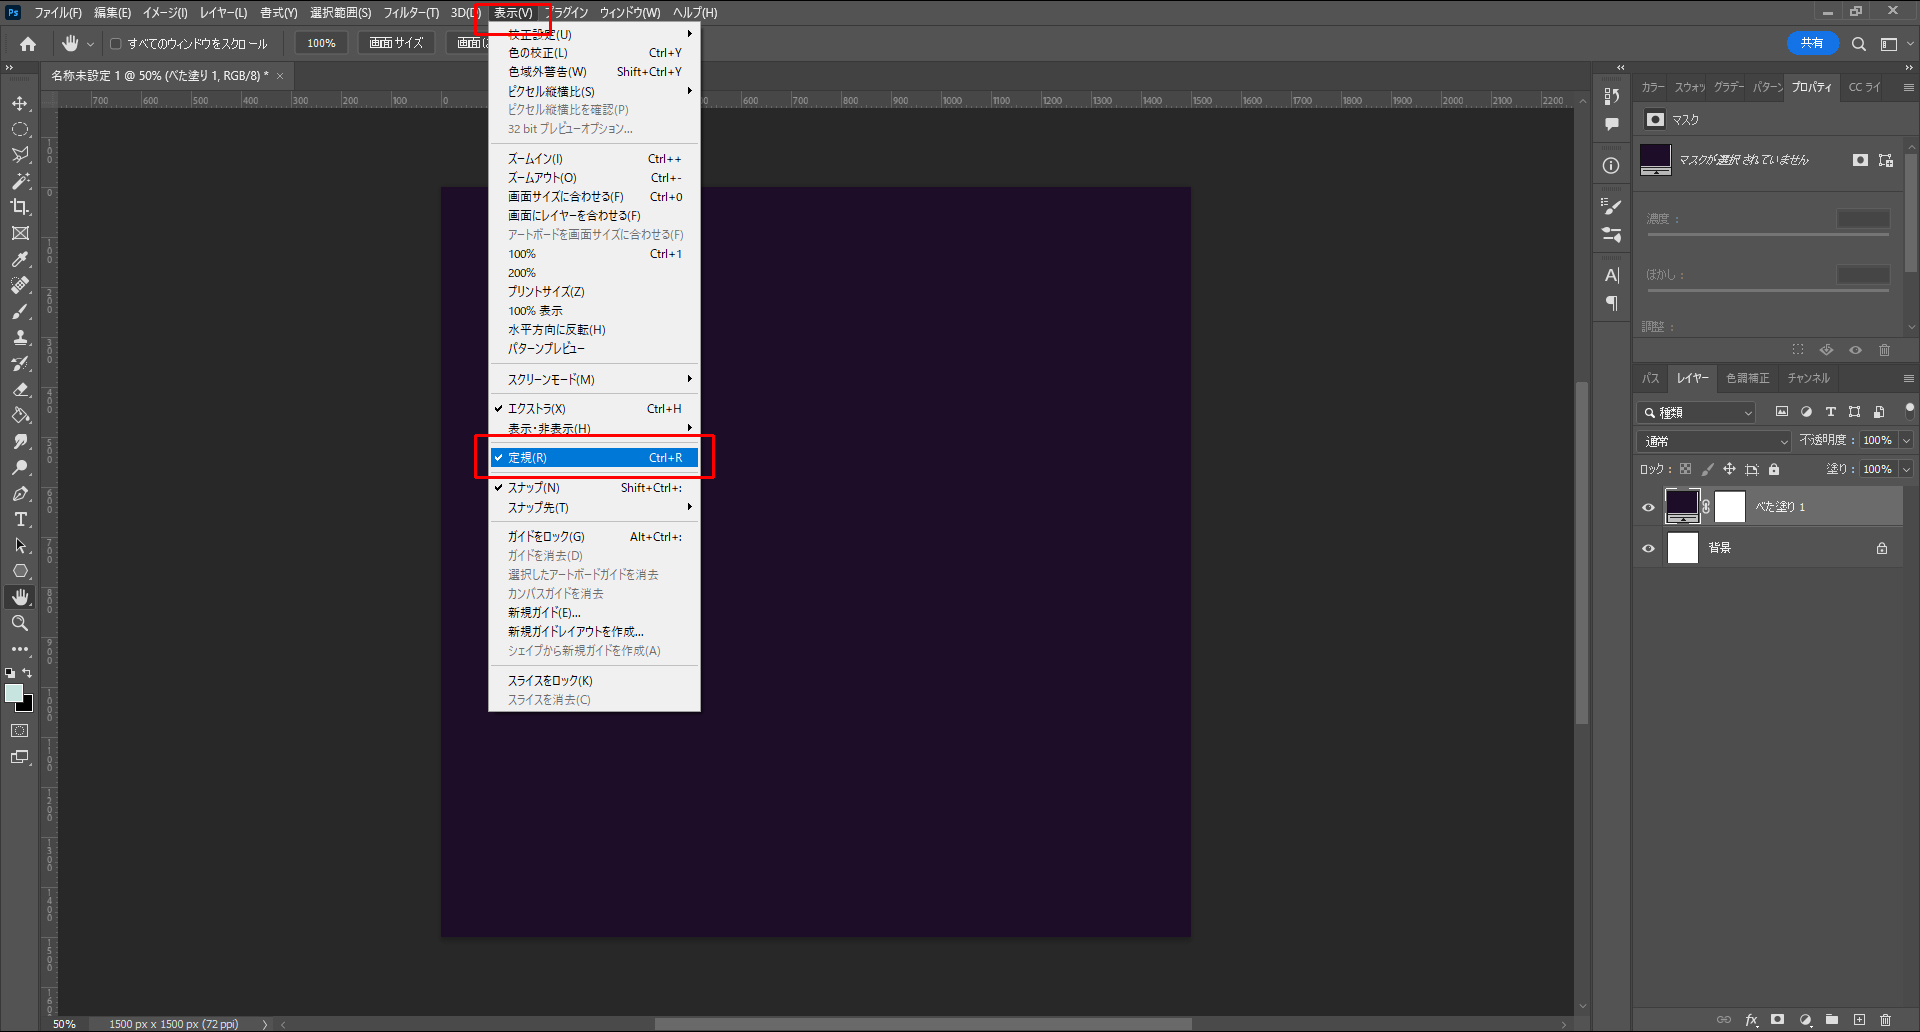Click the search magnifier icon top right
The image size is (1920, 1032).
pos(1858,44)
